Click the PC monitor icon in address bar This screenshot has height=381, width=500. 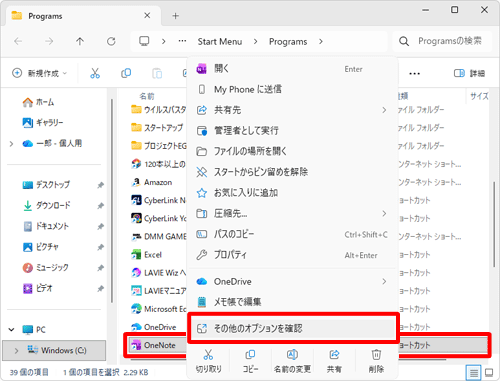[144, 41]
